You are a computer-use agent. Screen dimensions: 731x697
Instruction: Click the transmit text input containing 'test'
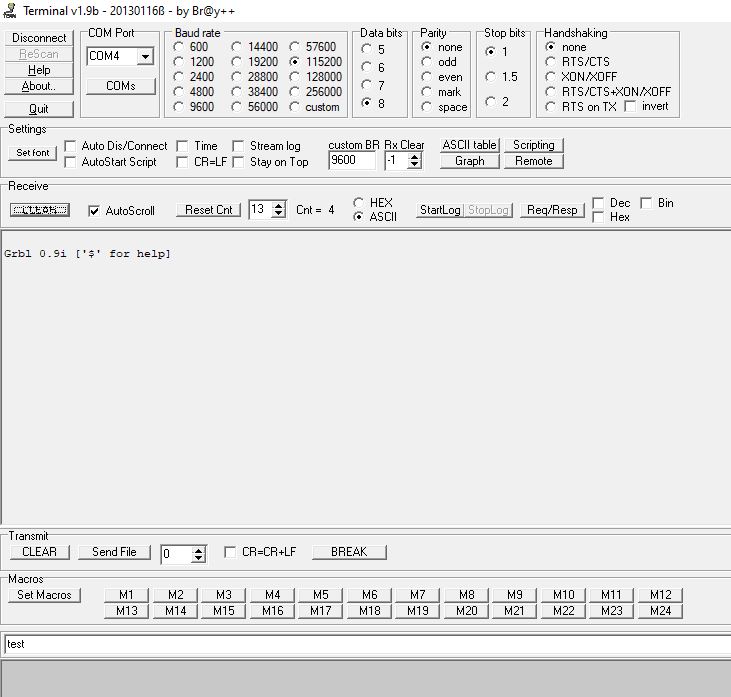(x=366, y=645)
